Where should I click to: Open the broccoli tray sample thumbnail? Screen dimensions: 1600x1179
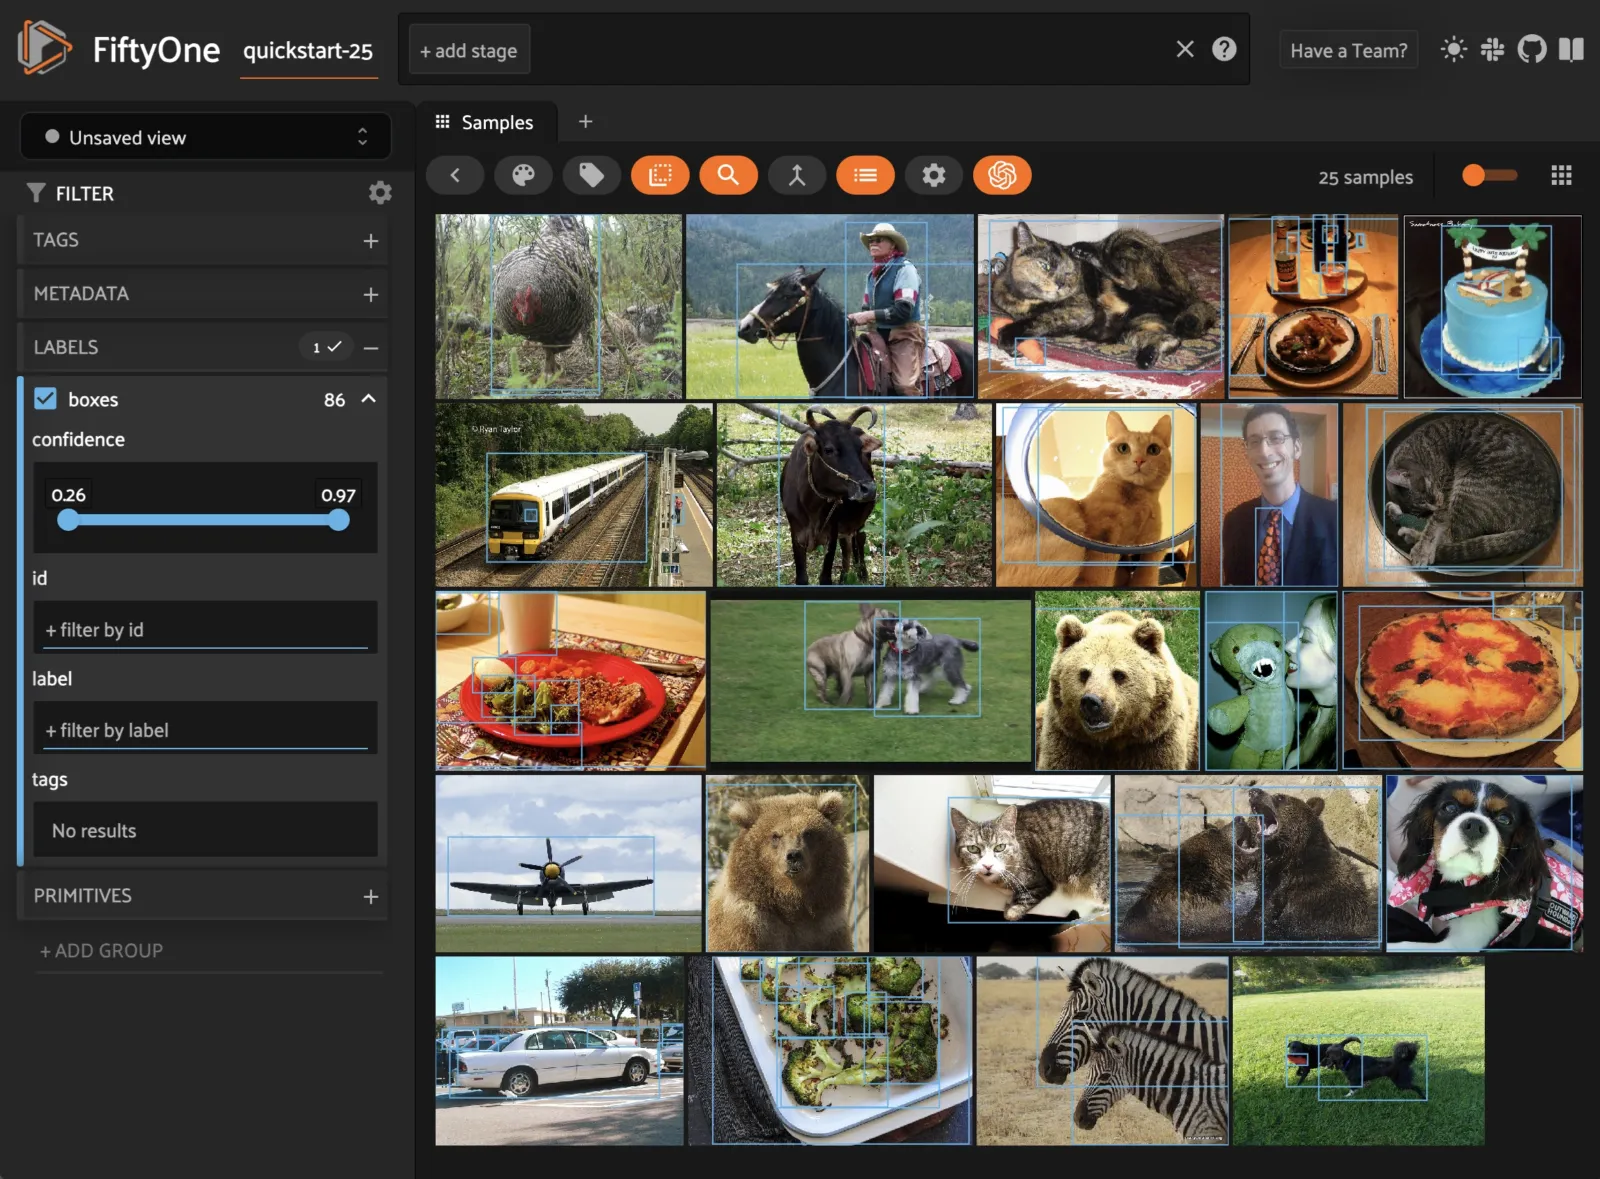[830, 1051]
